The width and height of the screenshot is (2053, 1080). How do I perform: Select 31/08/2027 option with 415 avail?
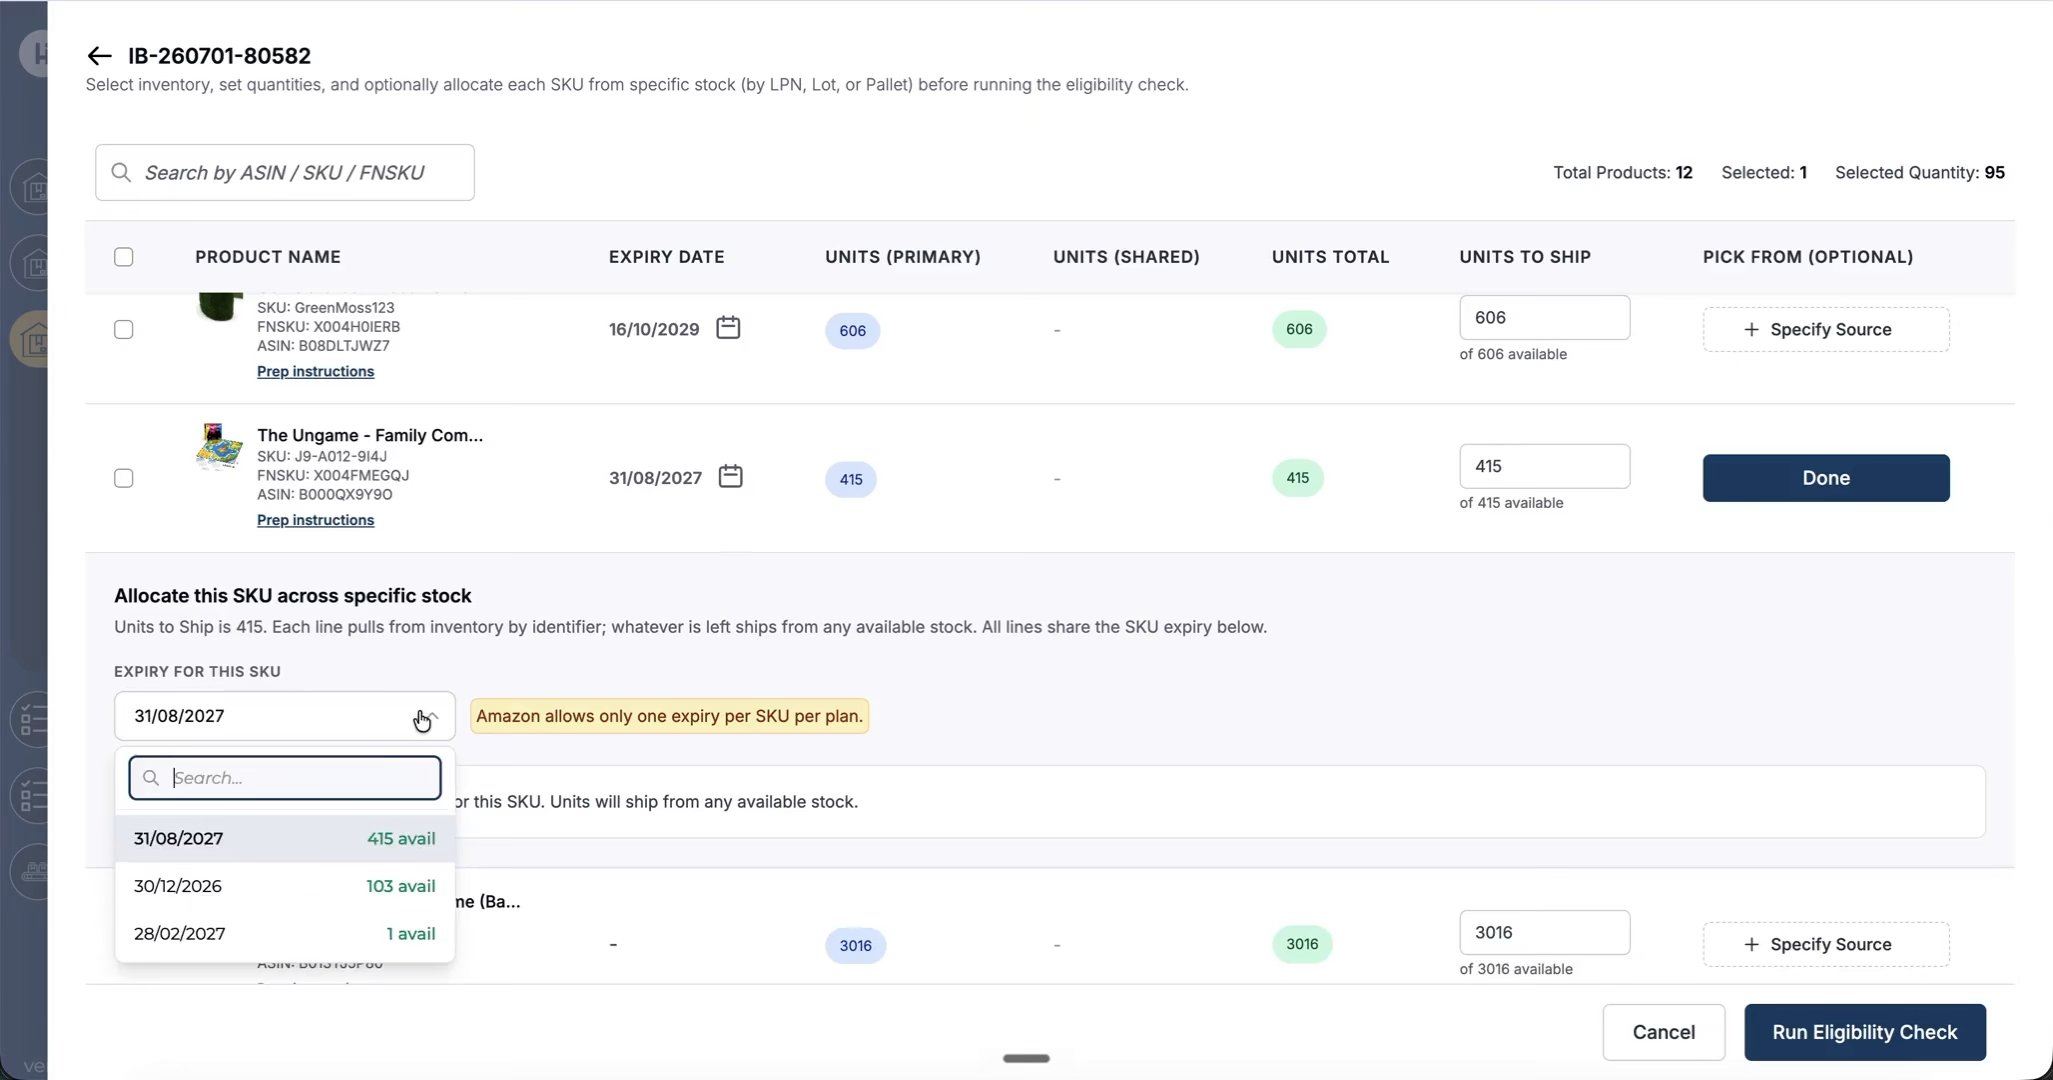tap(285, 839)
